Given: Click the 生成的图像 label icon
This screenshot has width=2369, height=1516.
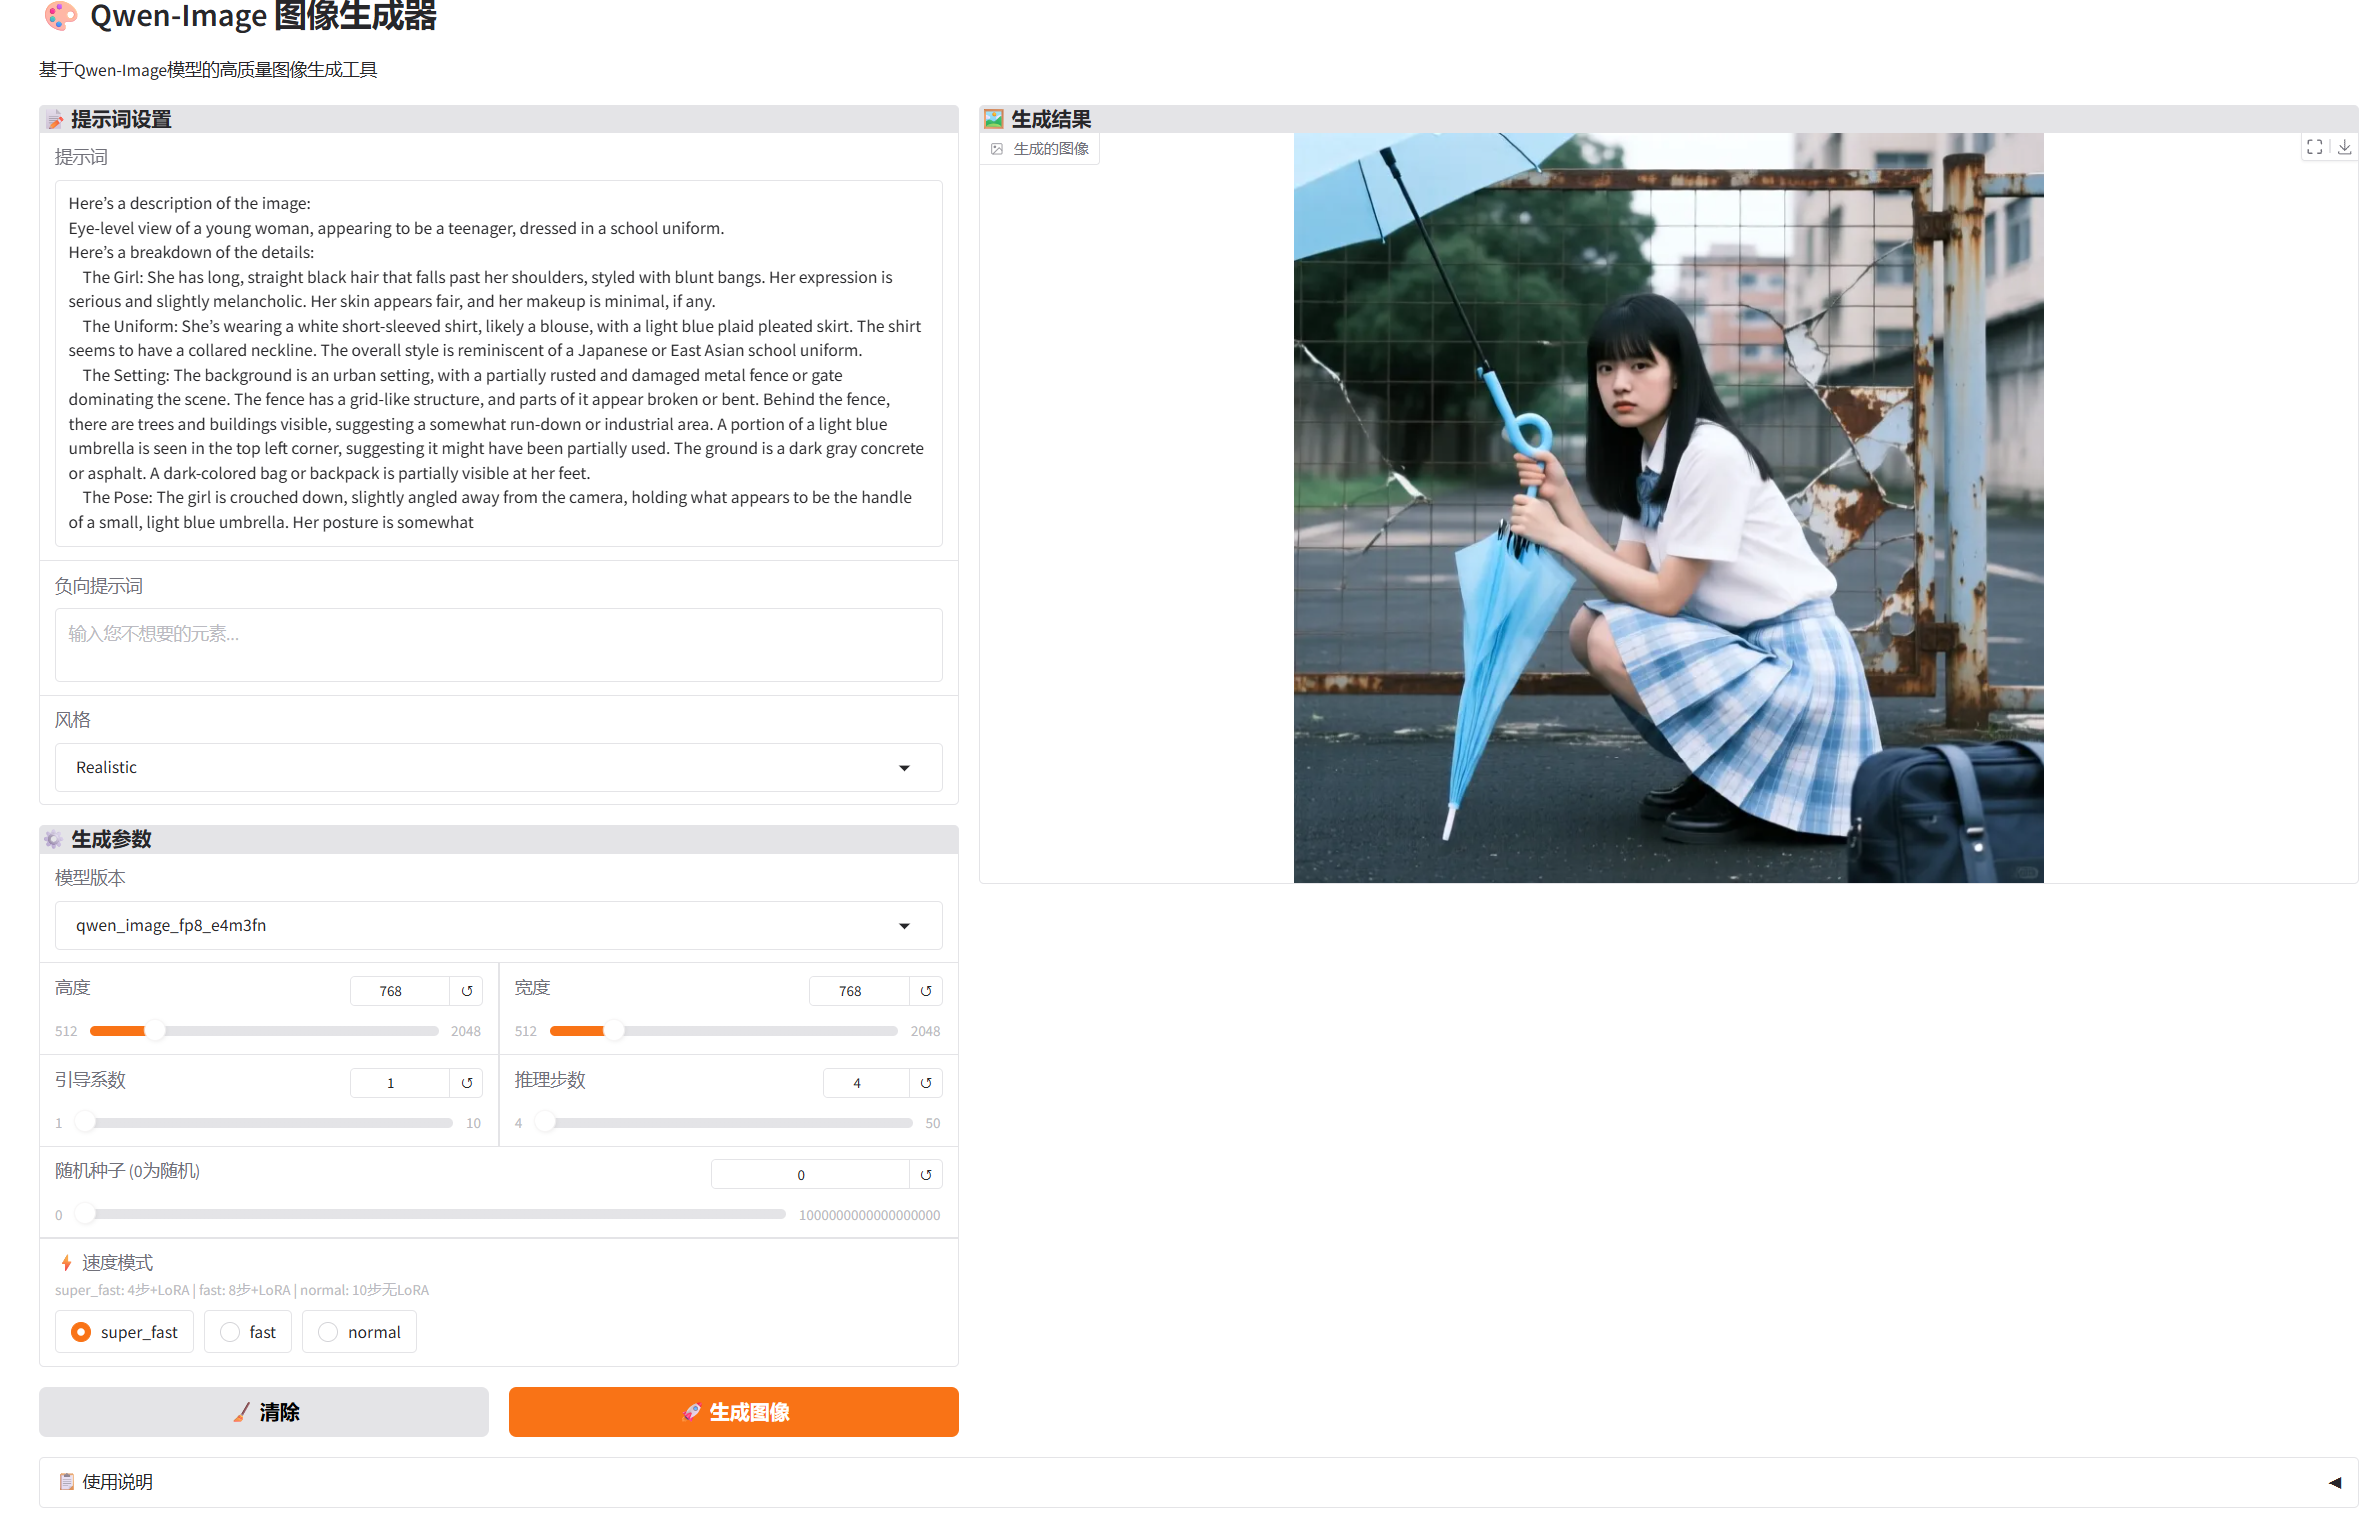Looking at the screenshot, I should (997, 149).
